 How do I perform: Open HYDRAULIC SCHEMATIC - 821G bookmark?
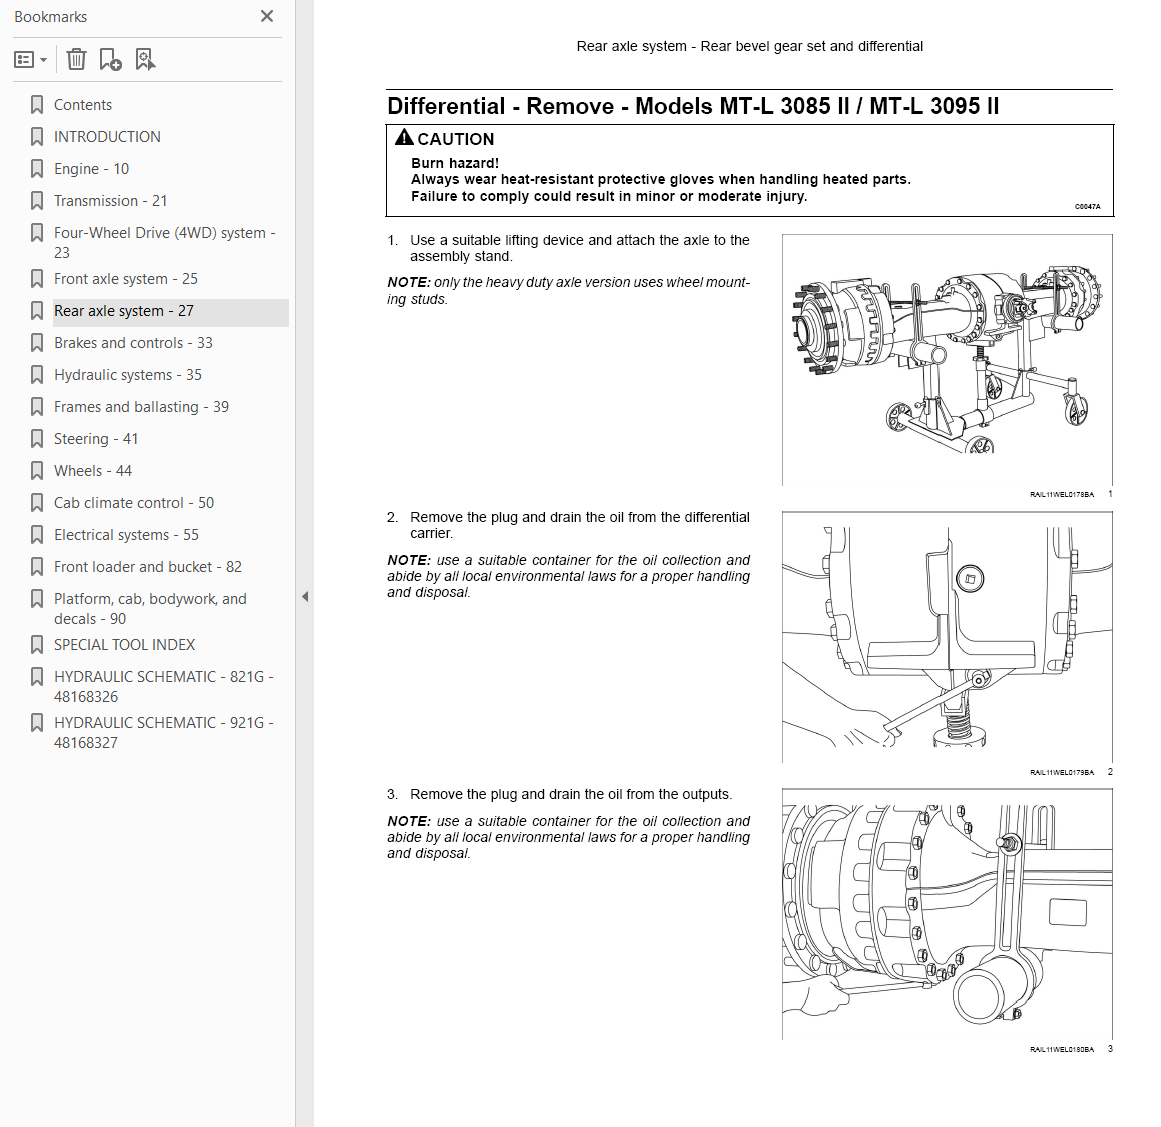[164, 686]
